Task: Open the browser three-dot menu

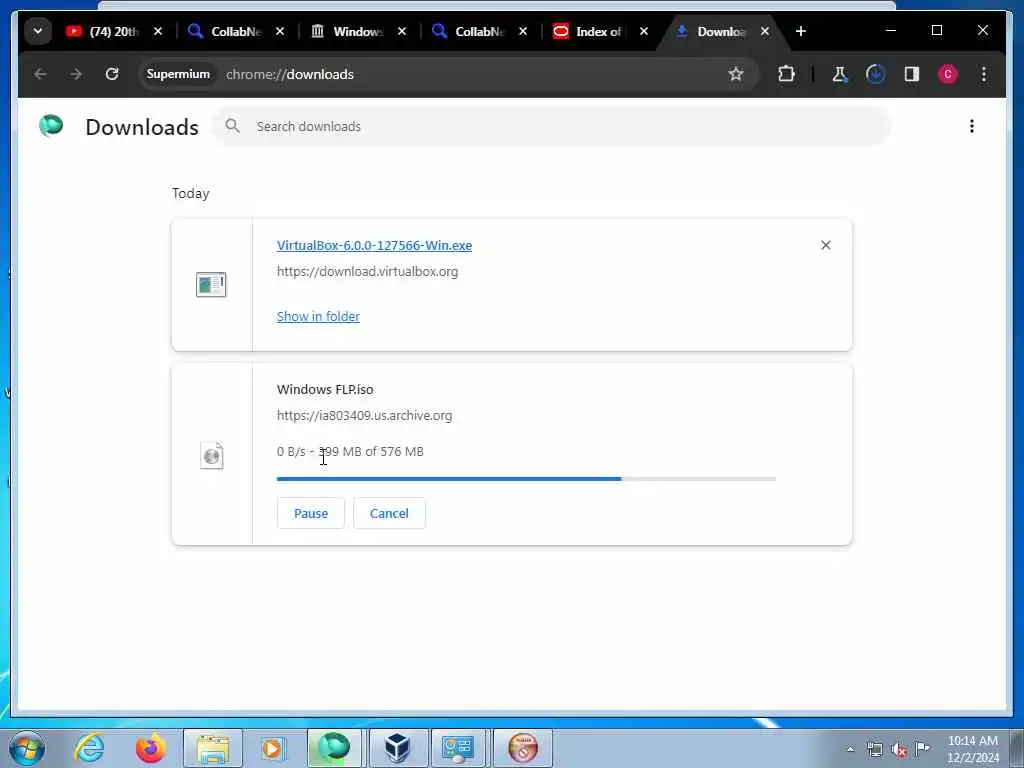Action: (x=984, y=74)
